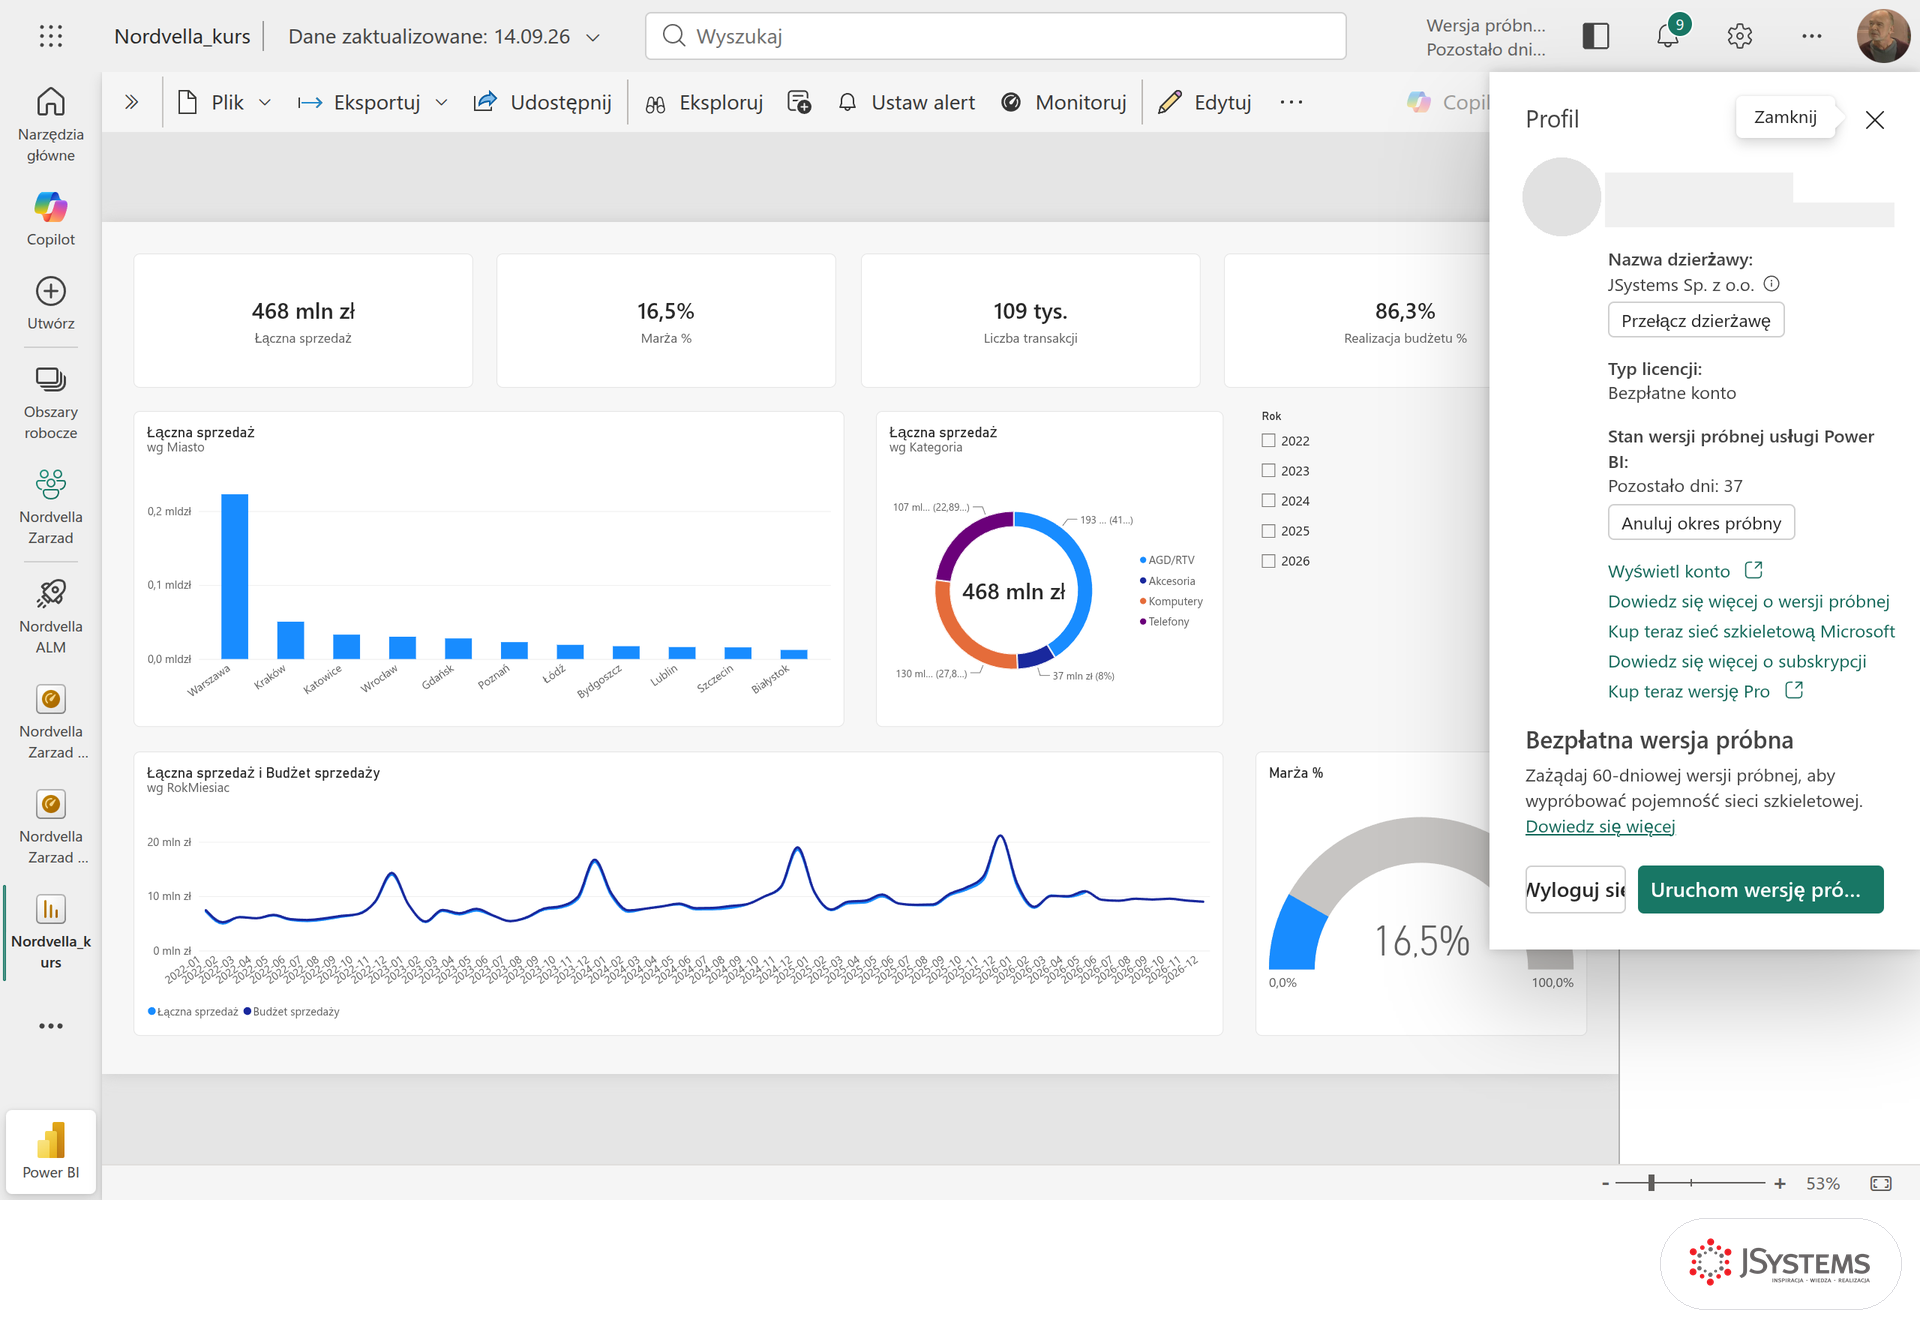Open the toolbar overflow ellipsis menu

pyautogui.click(x=1291, y=102)
